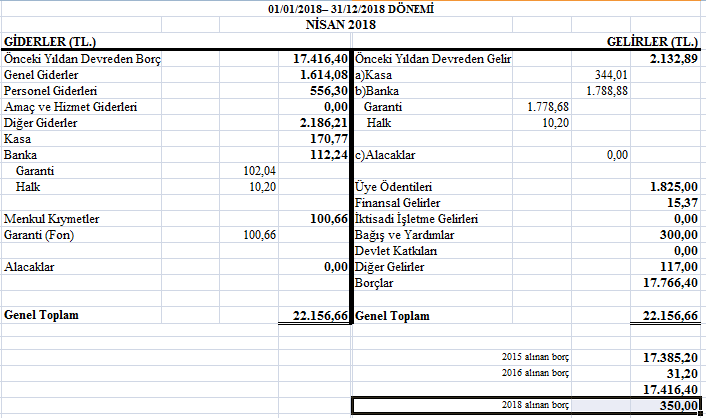Select the 31,20 value cell
This screenshot has width=706, height=418.
683,373
